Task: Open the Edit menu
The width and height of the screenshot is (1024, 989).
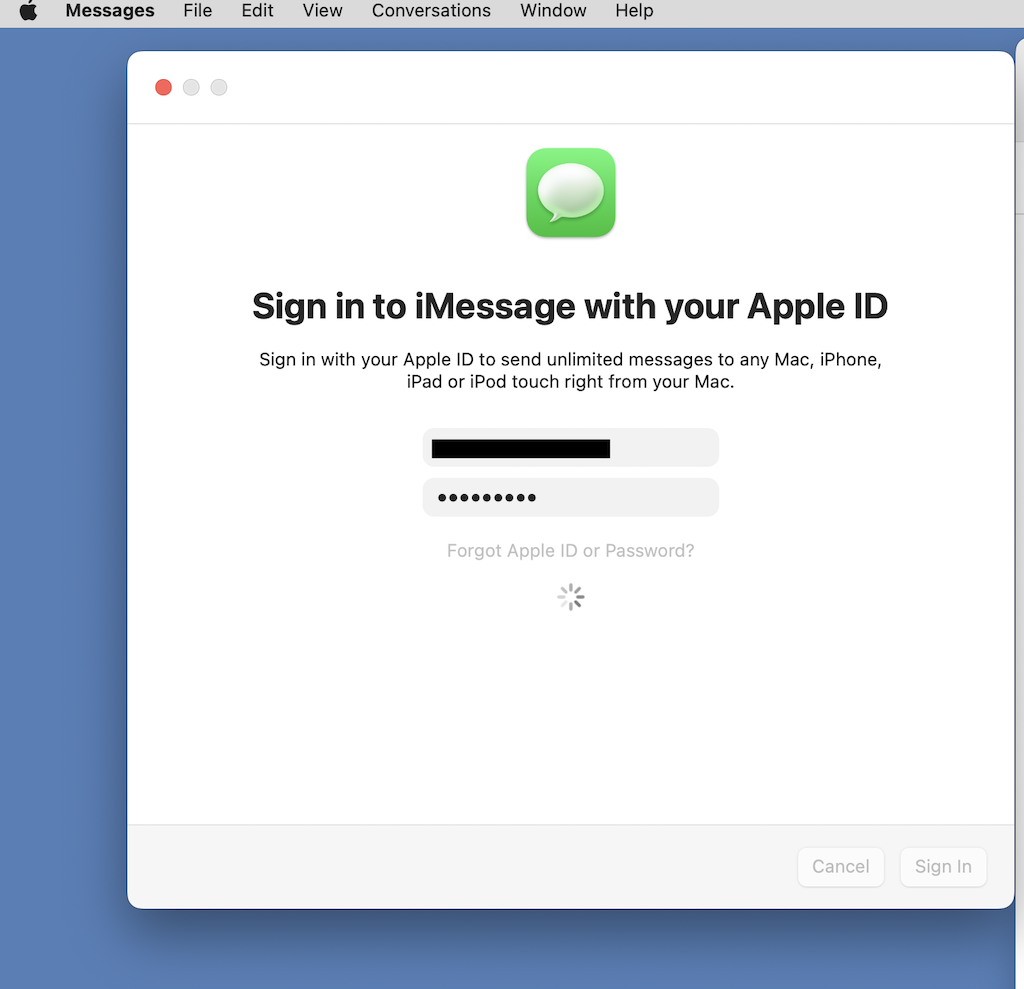Action: coord(257,10)
